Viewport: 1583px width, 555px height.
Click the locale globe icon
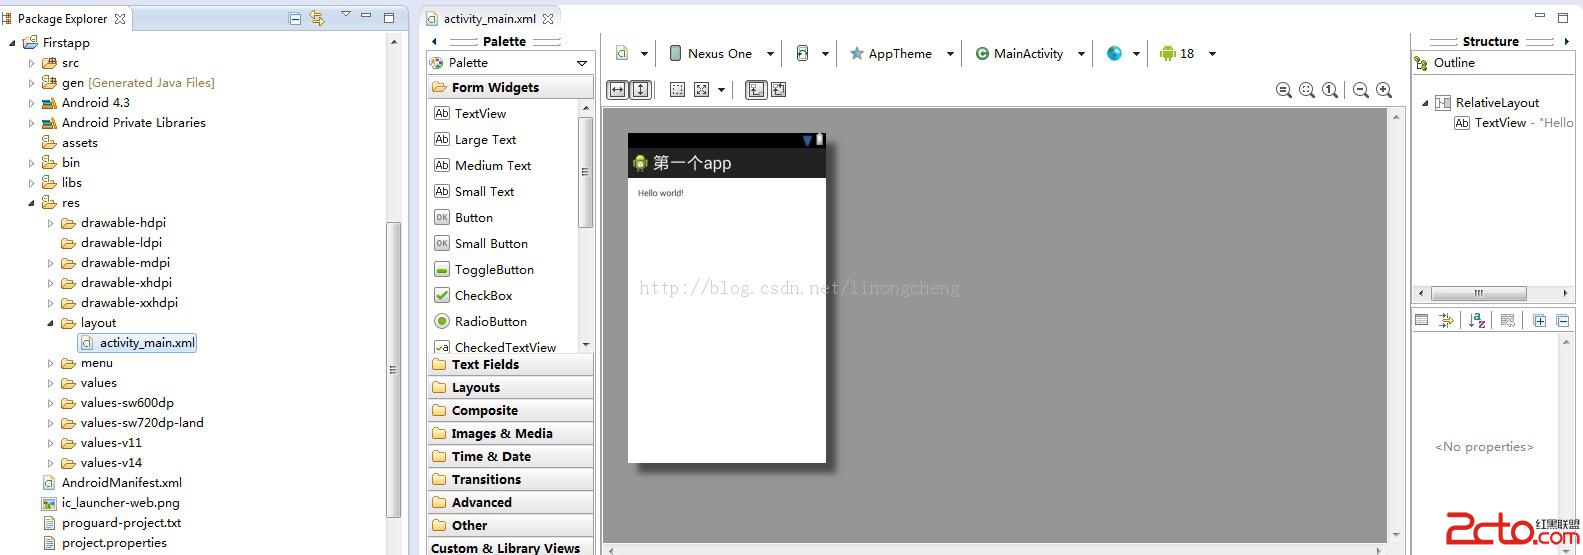(x=1114, y=54)
